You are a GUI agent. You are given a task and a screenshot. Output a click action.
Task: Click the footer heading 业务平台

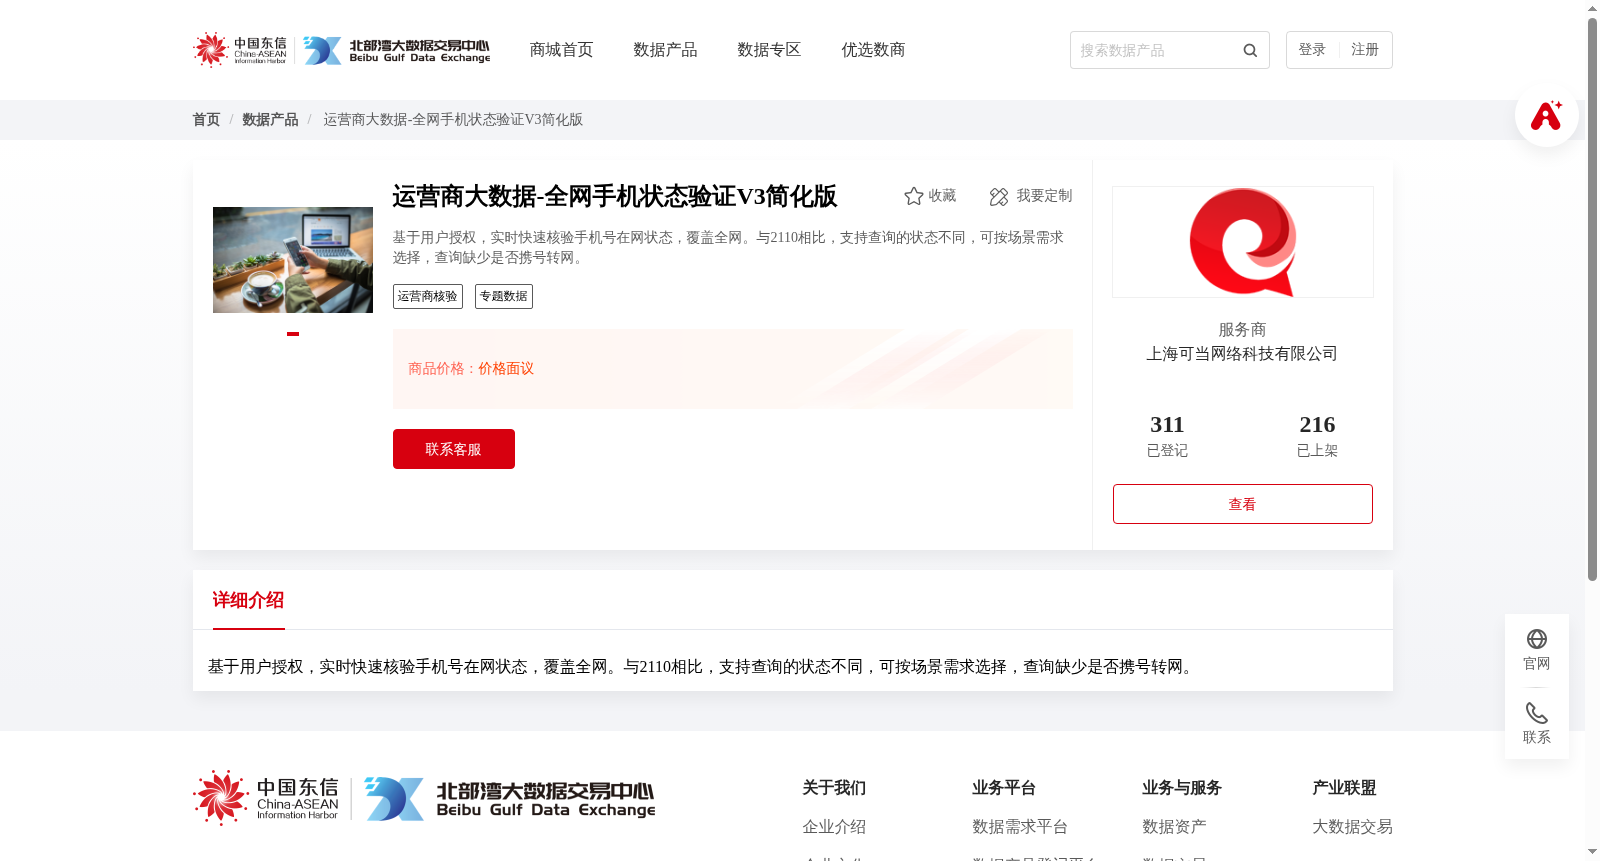1004,788
